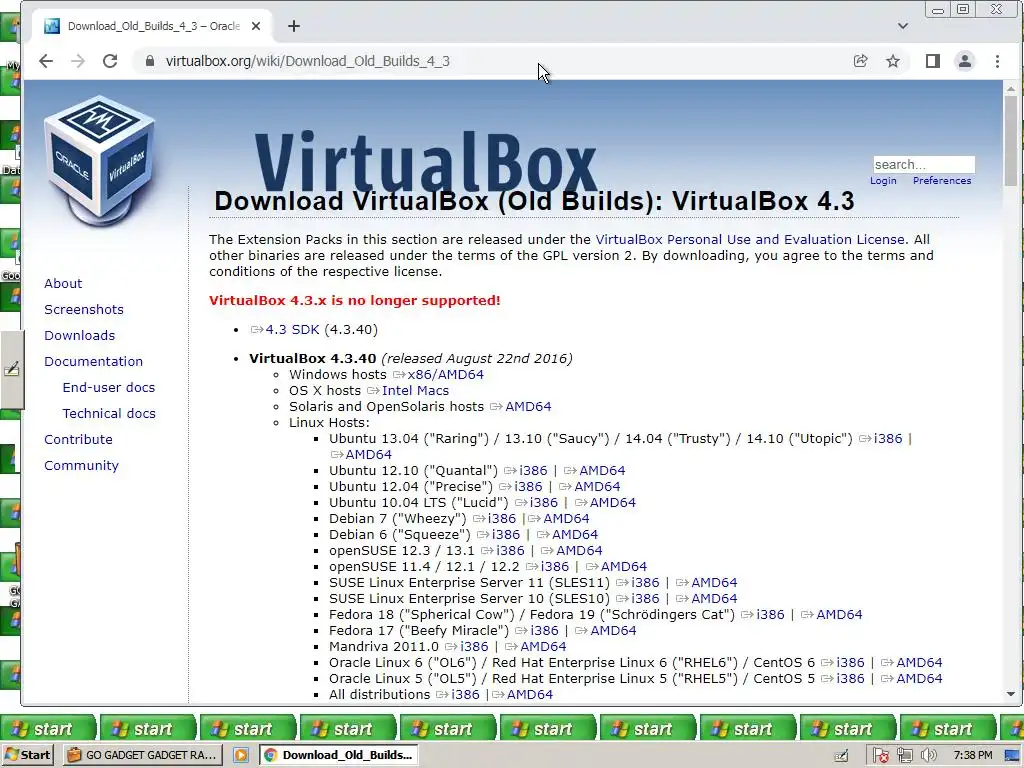The image size is (1024, 768).
Task: Click the Download_Old_Builds taskbar button
Action: click(340, 755)
